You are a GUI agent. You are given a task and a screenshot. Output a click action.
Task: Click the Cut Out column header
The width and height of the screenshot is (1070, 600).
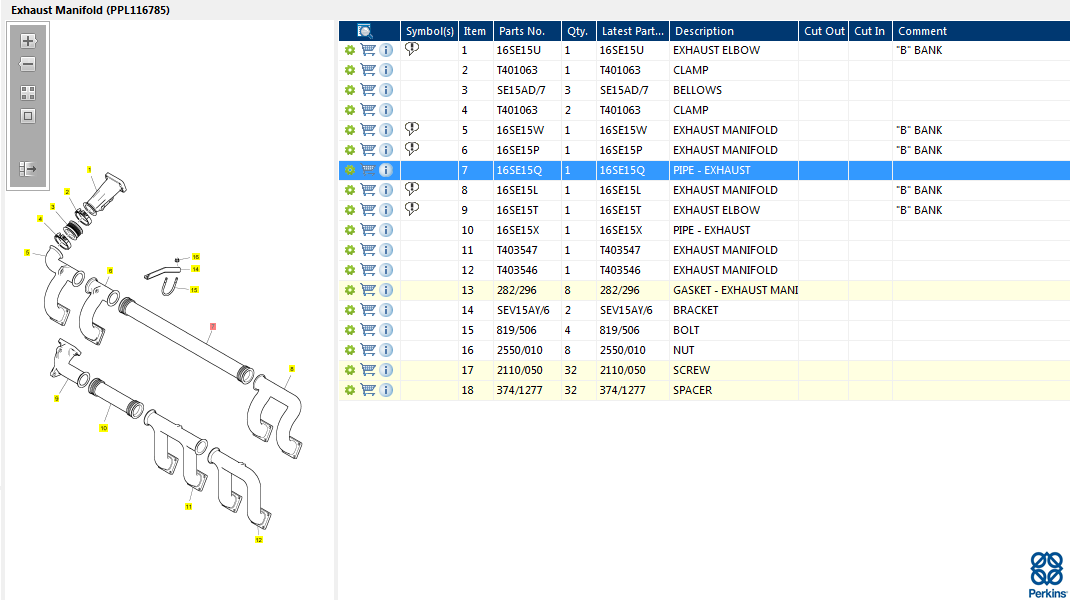[x=824, y=31]
